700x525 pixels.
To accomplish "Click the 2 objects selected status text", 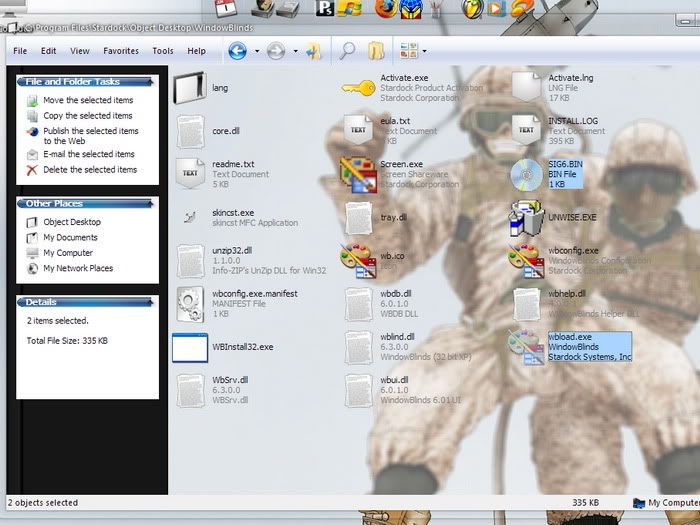I will pyautogui.click(x=43, y=503).
